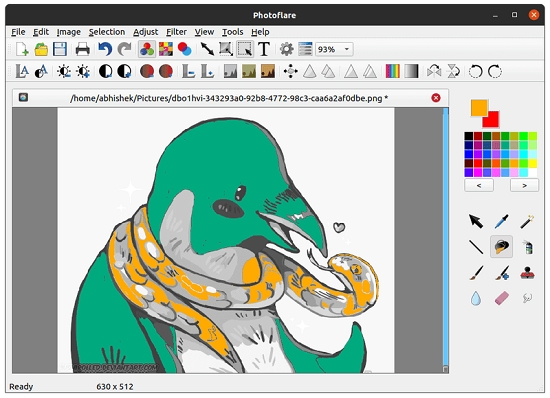Open the 93% zoom dropdown
Image resolution: width=550 pixels, height=398 pixels.
[x=334, y=49]
